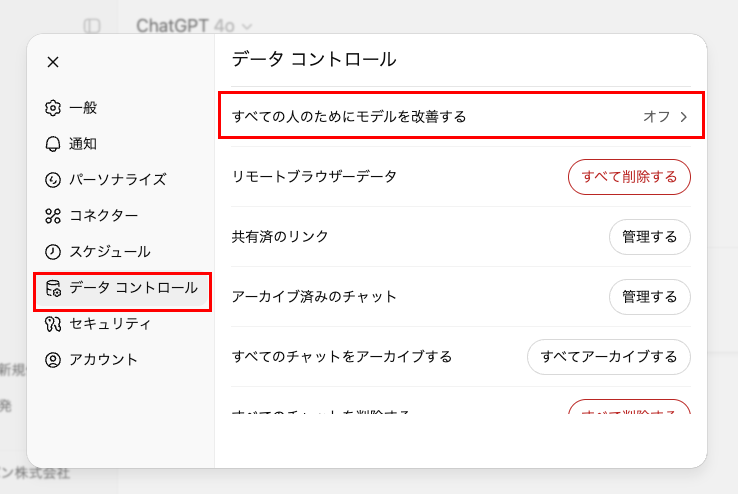Toggle the sidebar panel icon
738x494 pixels.
click(x=92, y=25)
